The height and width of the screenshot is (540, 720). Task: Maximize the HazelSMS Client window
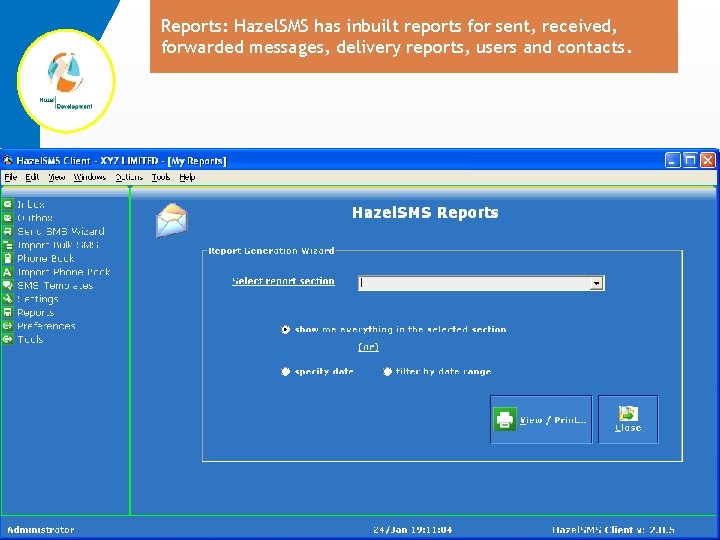[690, 160]
